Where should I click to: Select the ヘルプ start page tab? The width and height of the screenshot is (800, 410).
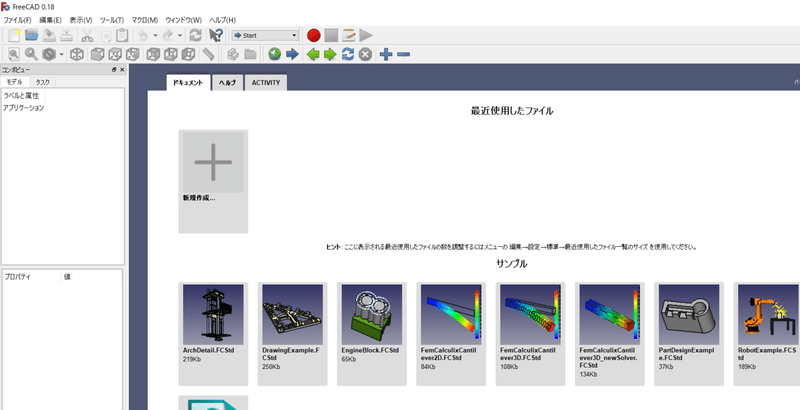(x=228, y=83)
